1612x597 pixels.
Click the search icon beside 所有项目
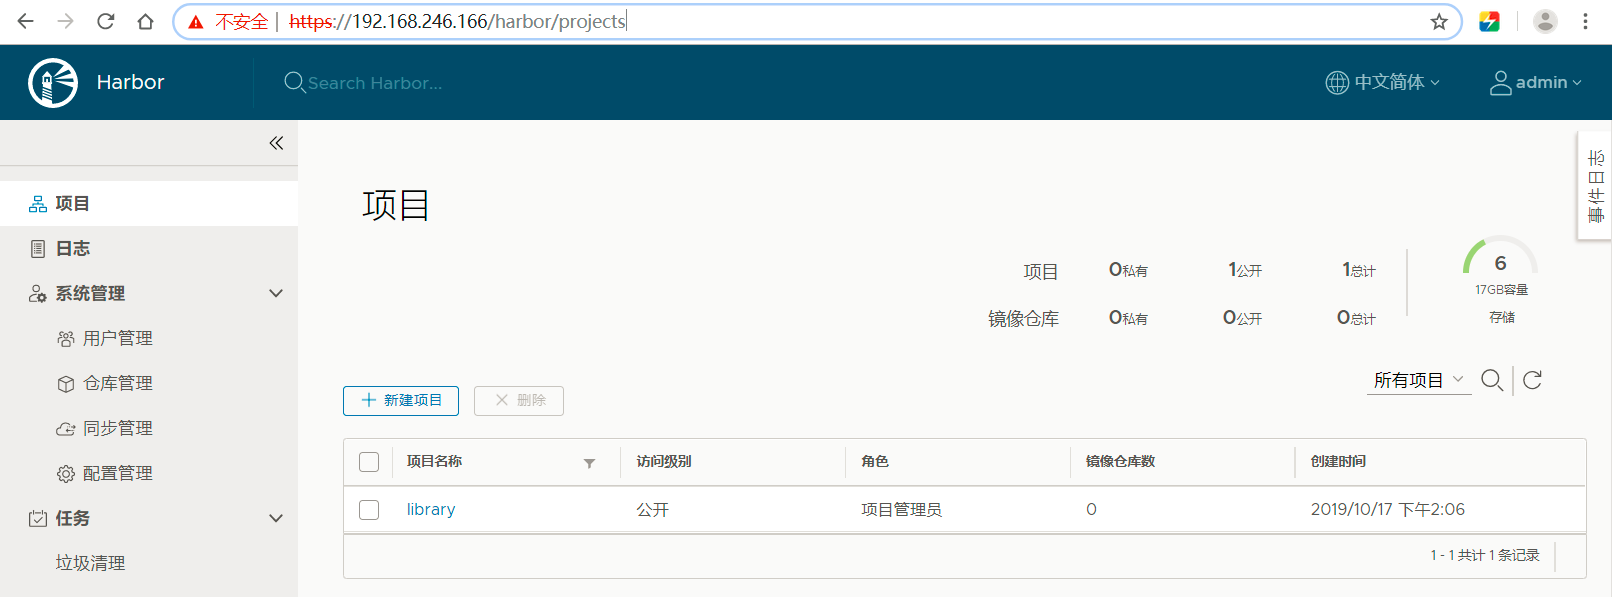pos(1492,380)
